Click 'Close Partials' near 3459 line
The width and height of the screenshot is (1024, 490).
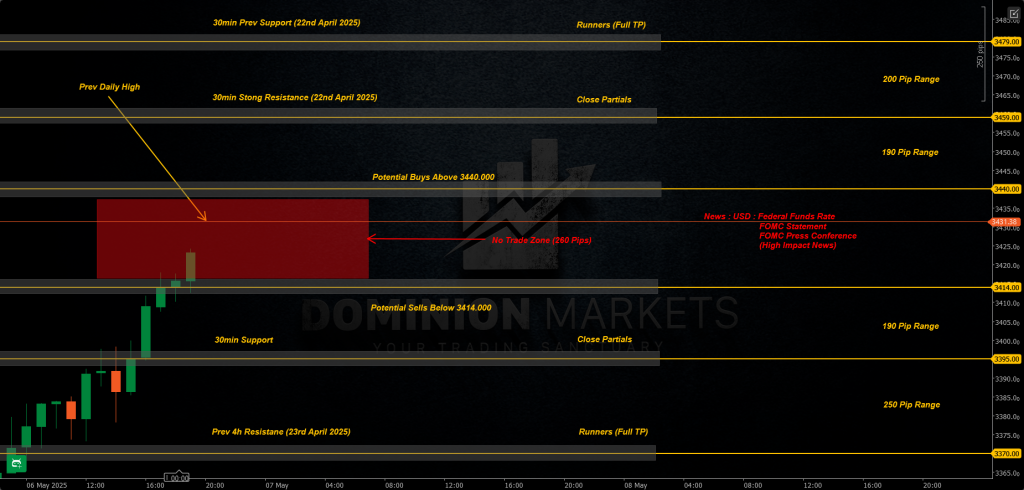point(604,100)
